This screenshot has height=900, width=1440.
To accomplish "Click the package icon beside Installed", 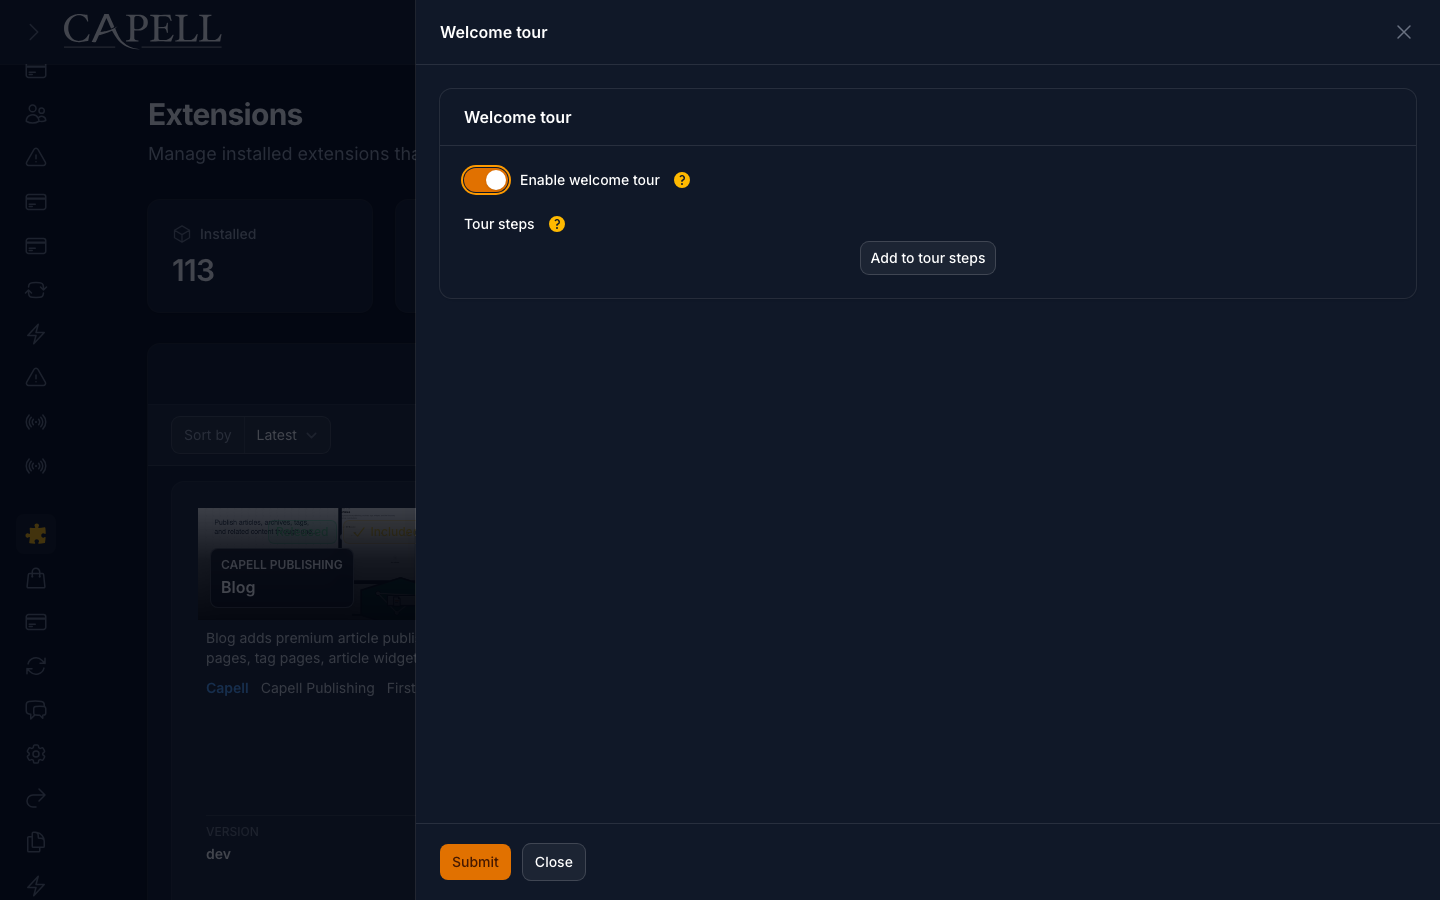I will coord(182,234).
